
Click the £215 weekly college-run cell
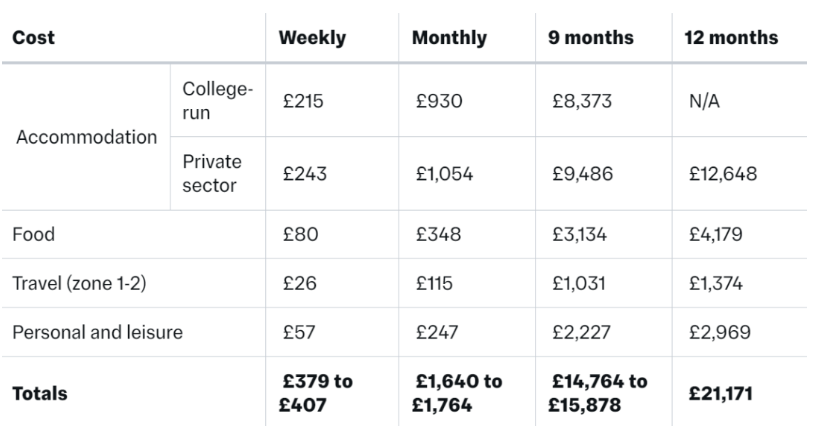coord(303,101)
